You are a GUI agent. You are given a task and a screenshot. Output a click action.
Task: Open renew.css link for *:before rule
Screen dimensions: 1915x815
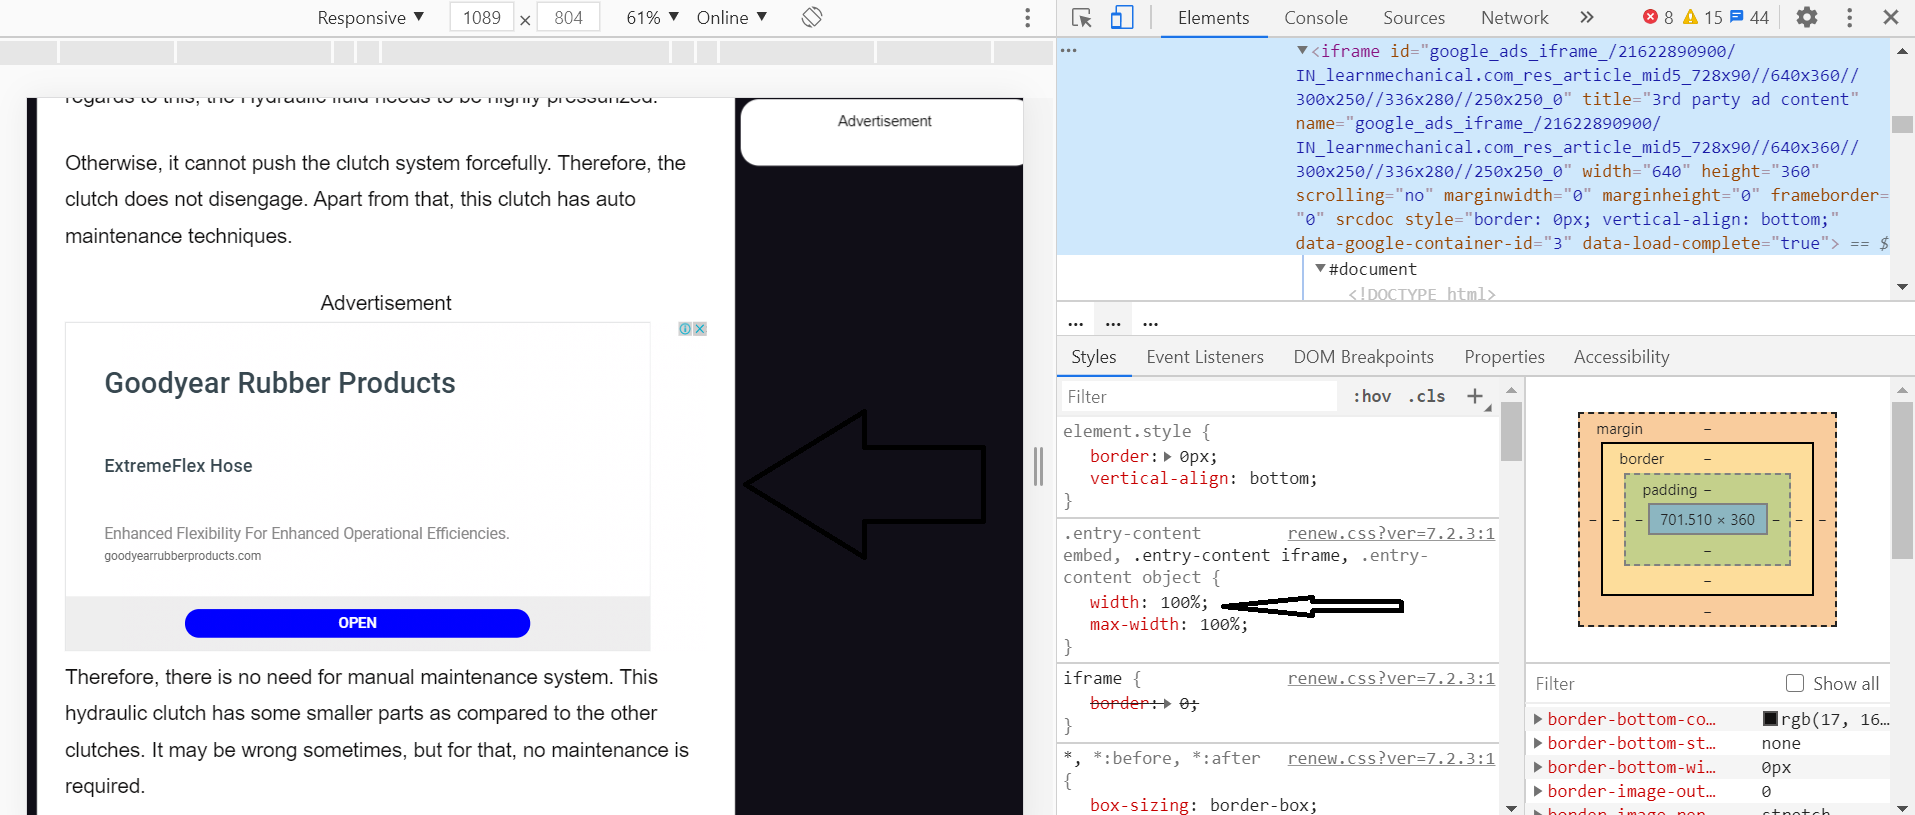1391,758
